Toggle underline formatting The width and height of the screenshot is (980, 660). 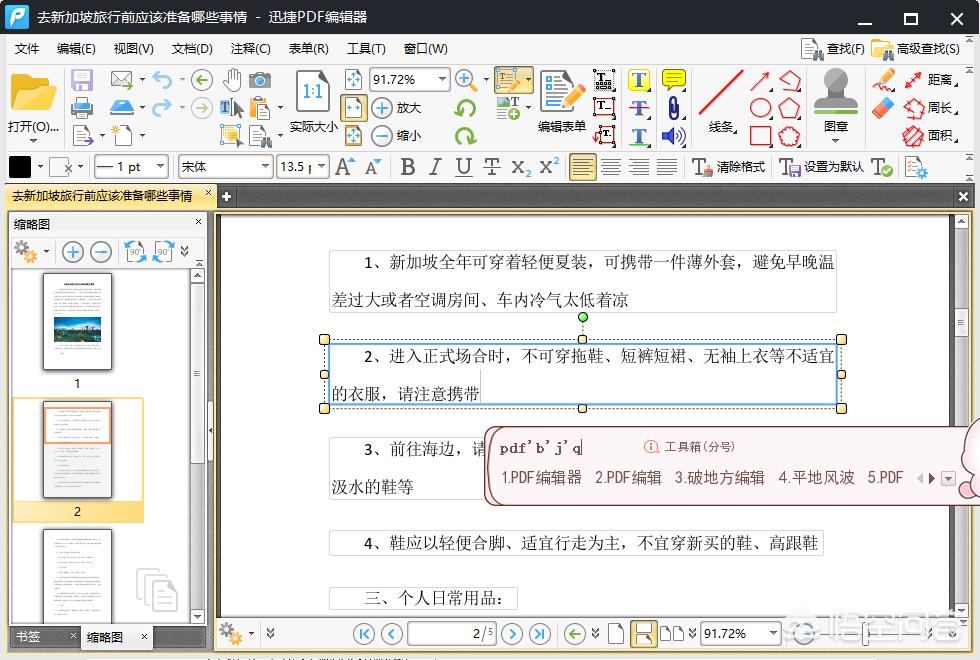461,166
